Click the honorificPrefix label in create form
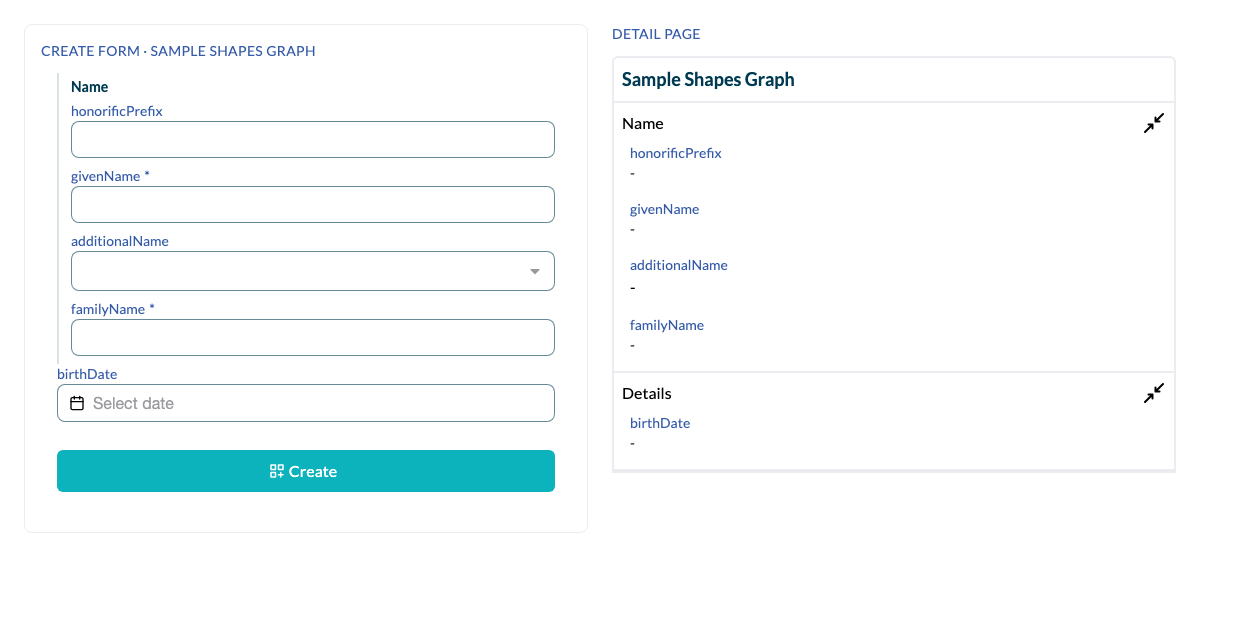The image size is (1240, 620). click(117, 111)
